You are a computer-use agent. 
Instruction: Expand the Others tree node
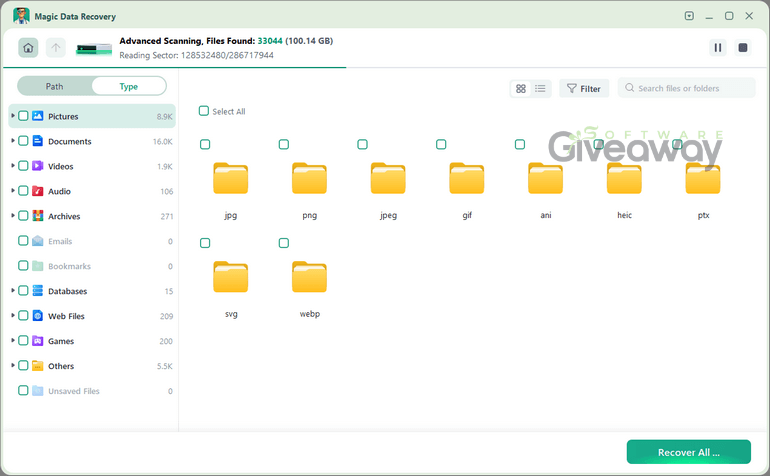point(13,365)
